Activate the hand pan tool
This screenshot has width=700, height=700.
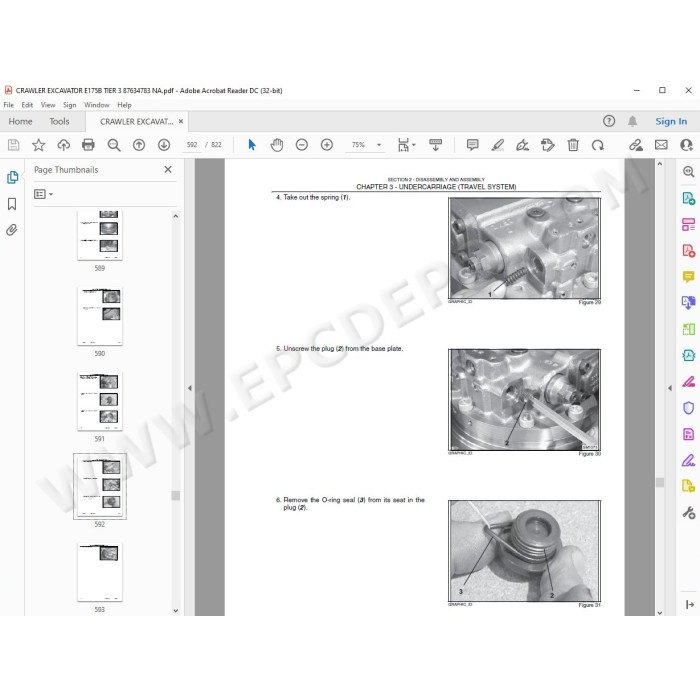click(277, 145)
